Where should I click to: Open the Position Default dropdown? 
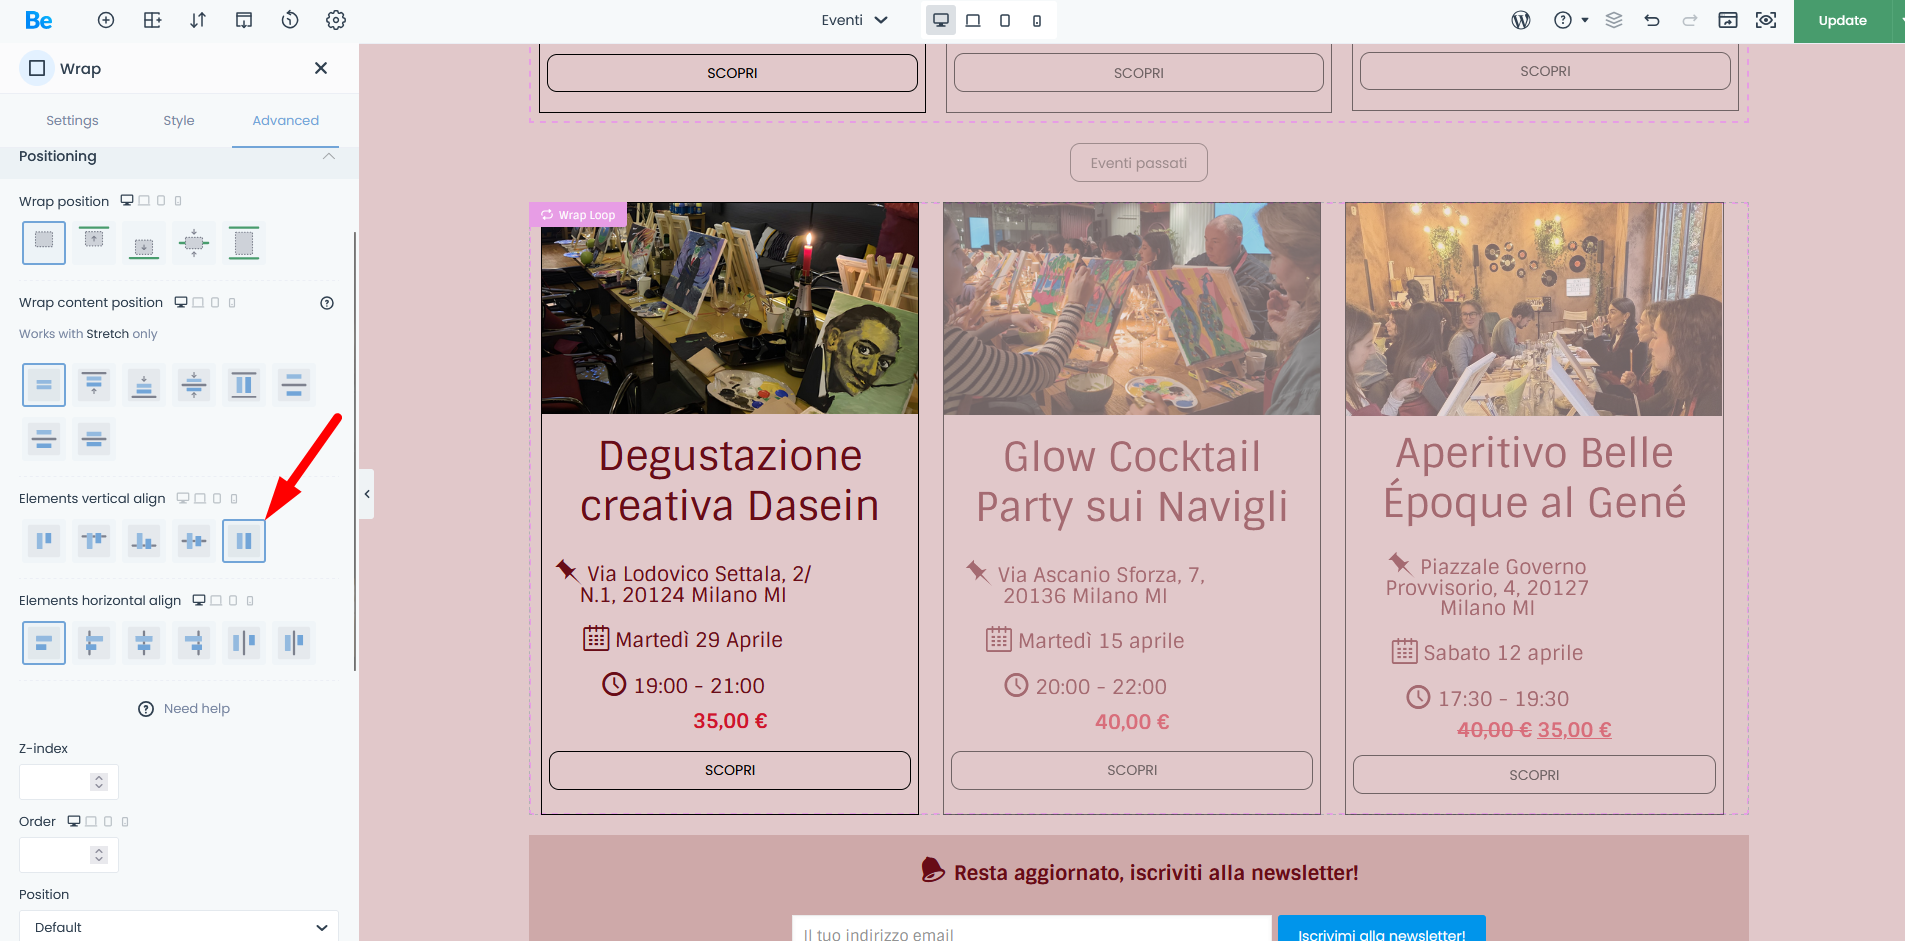click(178, 927)
